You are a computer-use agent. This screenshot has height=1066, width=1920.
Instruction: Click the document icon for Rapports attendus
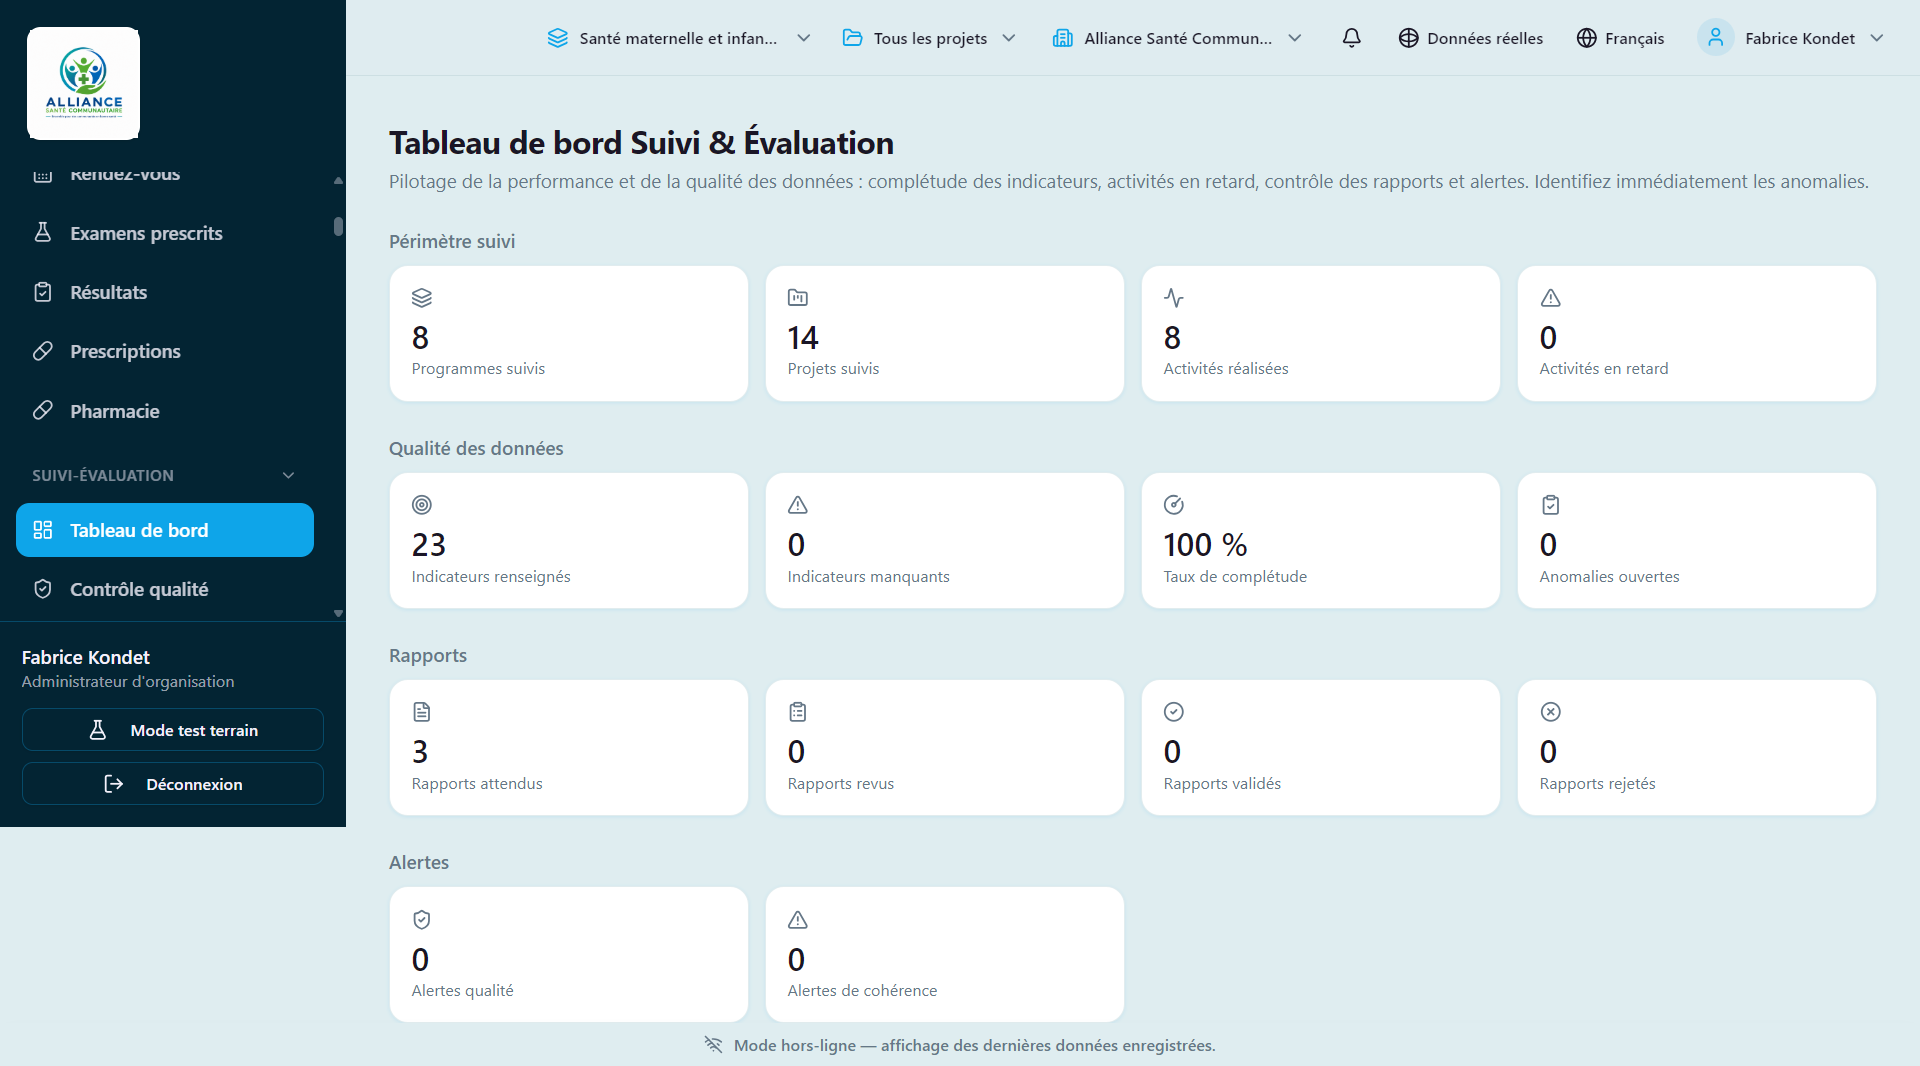[422, 712]
